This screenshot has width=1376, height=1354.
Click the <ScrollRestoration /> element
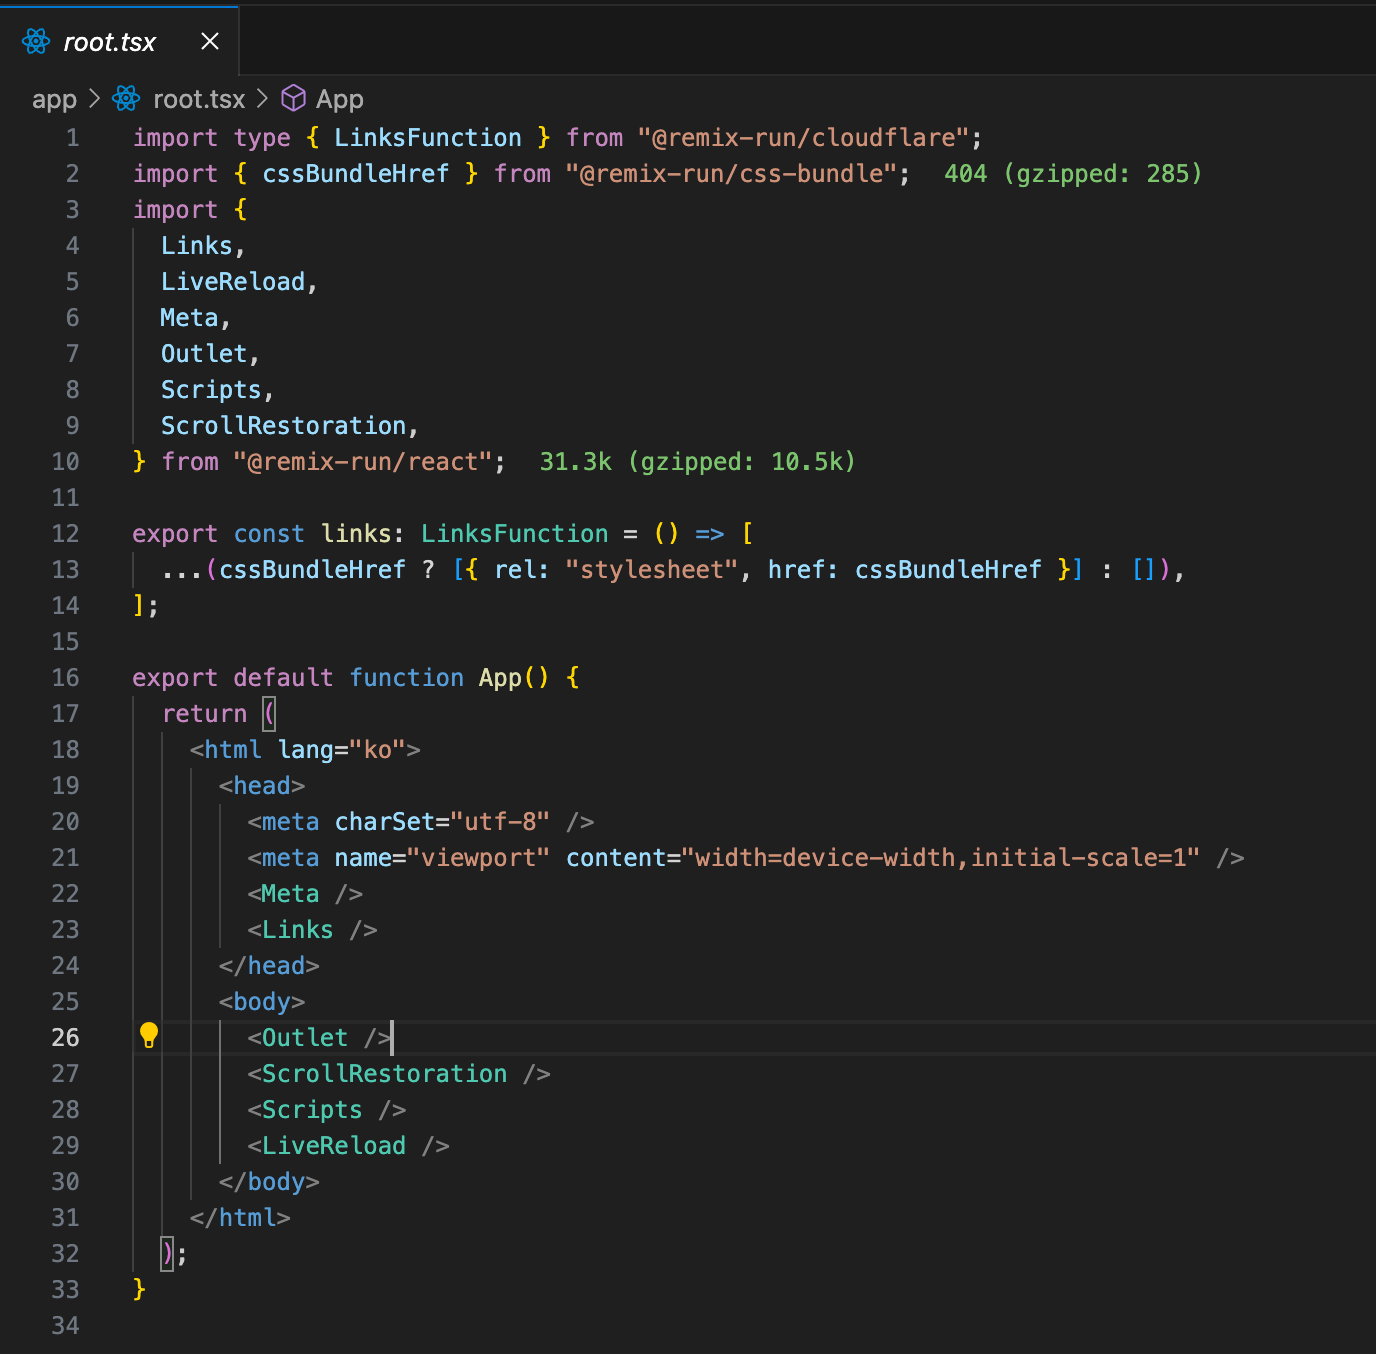(399, 1074)
